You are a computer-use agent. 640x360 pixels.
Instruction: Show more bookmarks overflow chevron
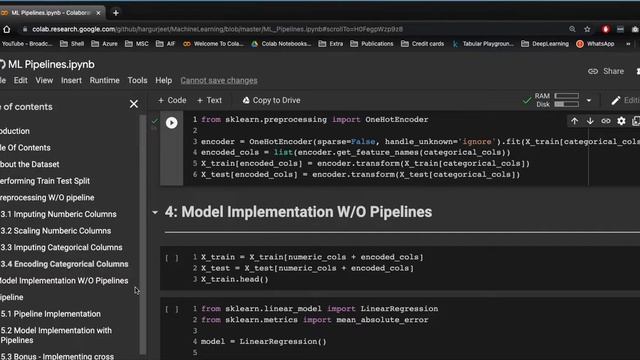[628, 44]
